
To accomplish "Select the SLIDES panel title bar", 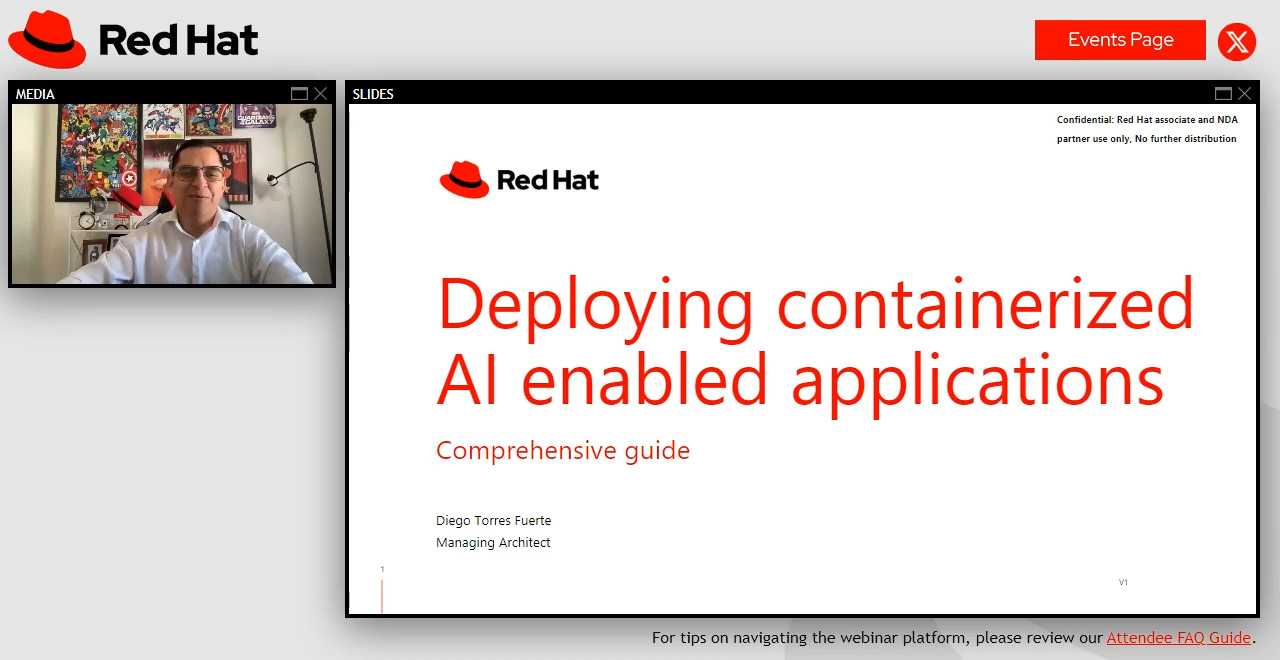I will point(780,94).
